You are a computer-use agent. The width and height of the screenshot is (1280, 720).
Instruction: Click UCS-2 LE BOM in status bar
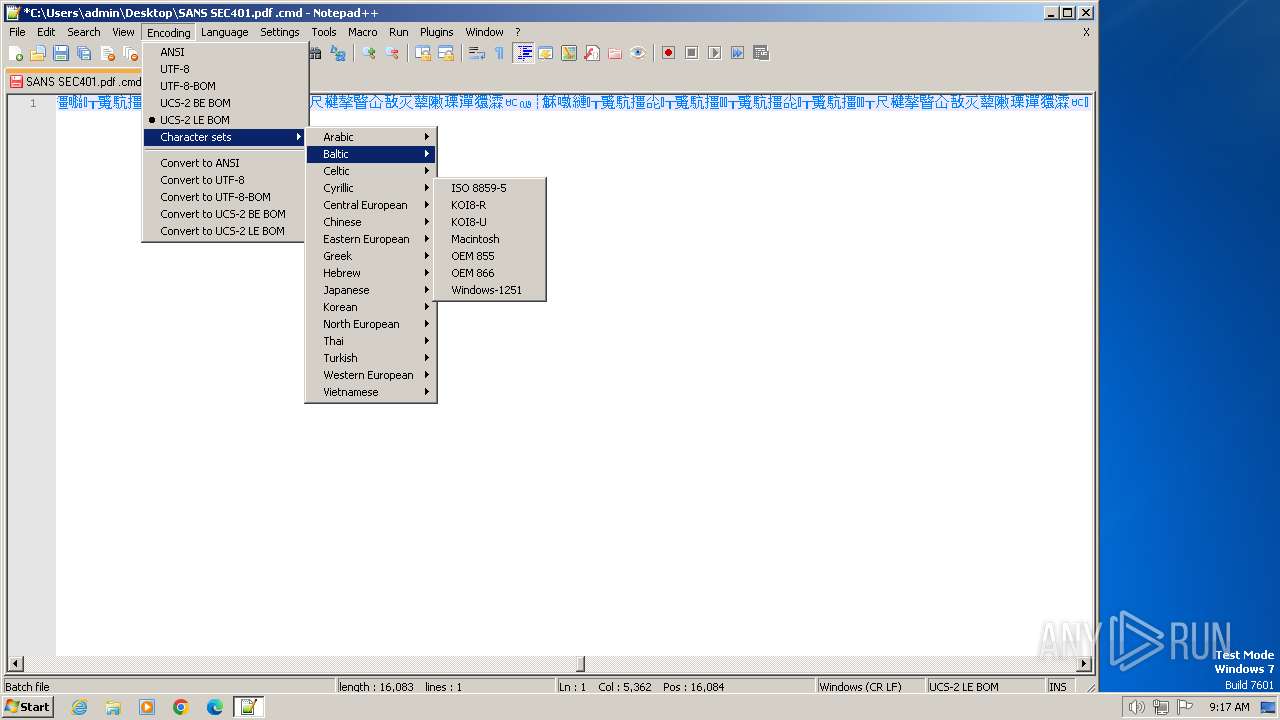point(984,687)
